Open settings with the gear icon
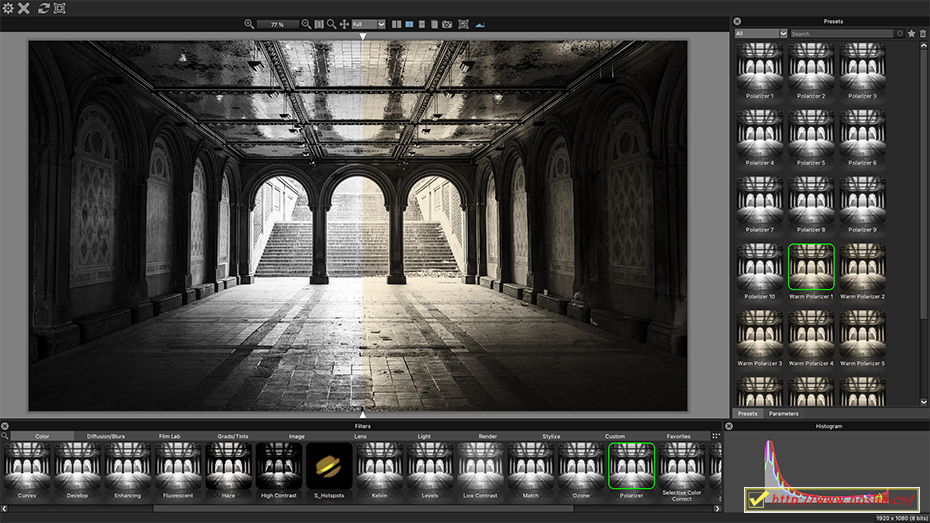This screenshot has width=930, height=523. pyautogui.click(x=8, y=8)
